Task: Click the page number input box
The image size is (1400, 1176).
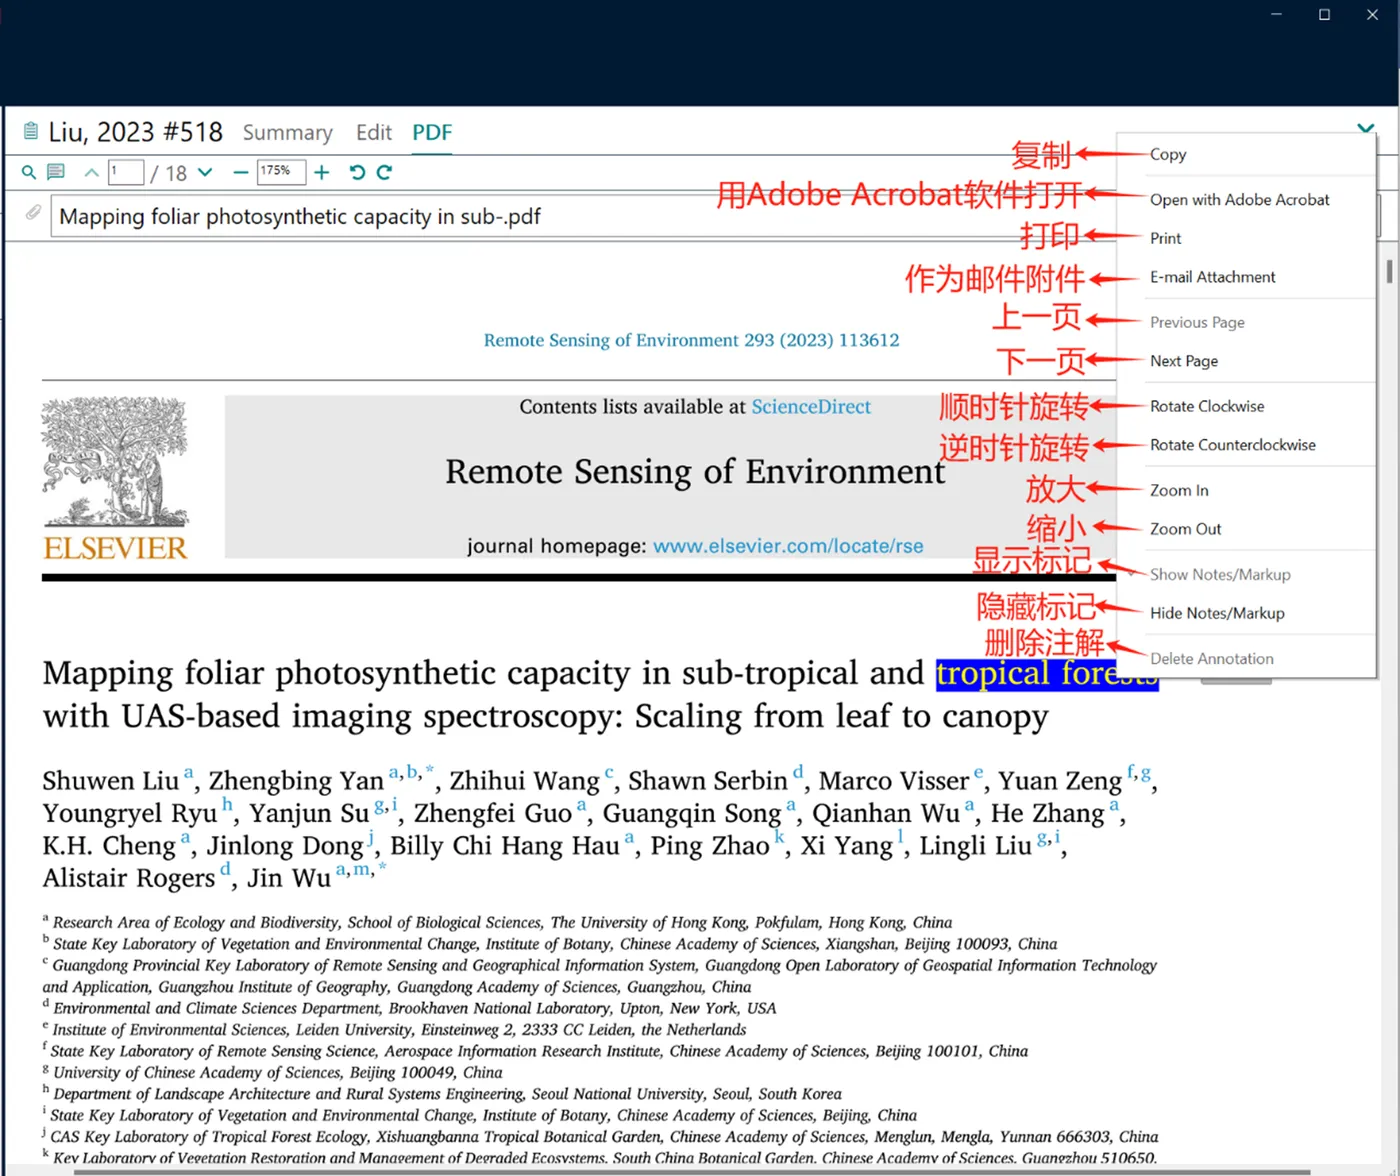Action: [126, 172]
